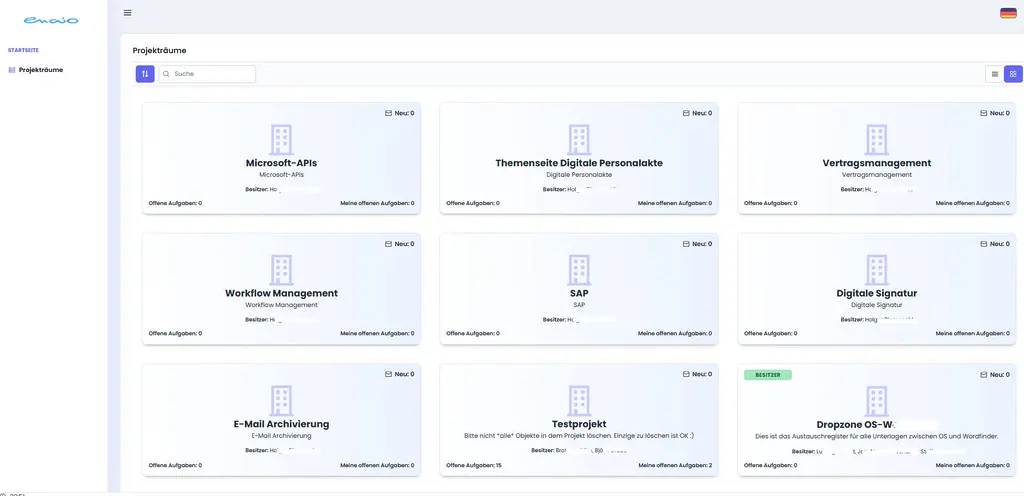This screenshot has width=1024, height=496.
Task: Click the Neu mail icon on SAP card
Action: [x=686, y=243]
